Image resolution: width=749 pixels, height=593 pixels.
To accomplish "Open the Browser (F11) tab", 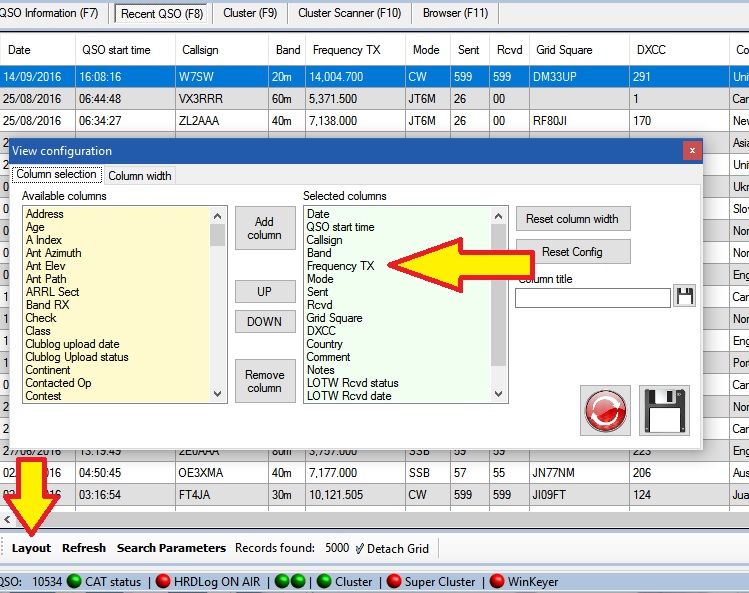I will click(x=455, y=13).
